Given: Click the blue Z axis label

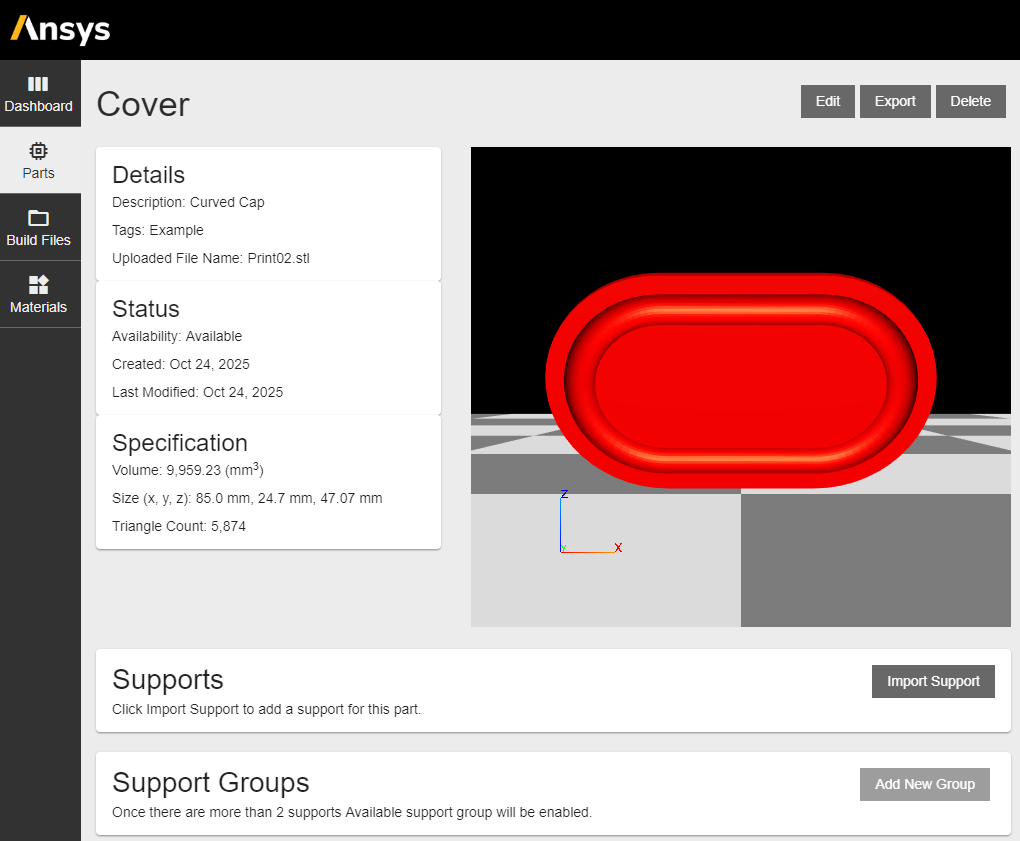Looking at the screenshot, I should (564, 494).
